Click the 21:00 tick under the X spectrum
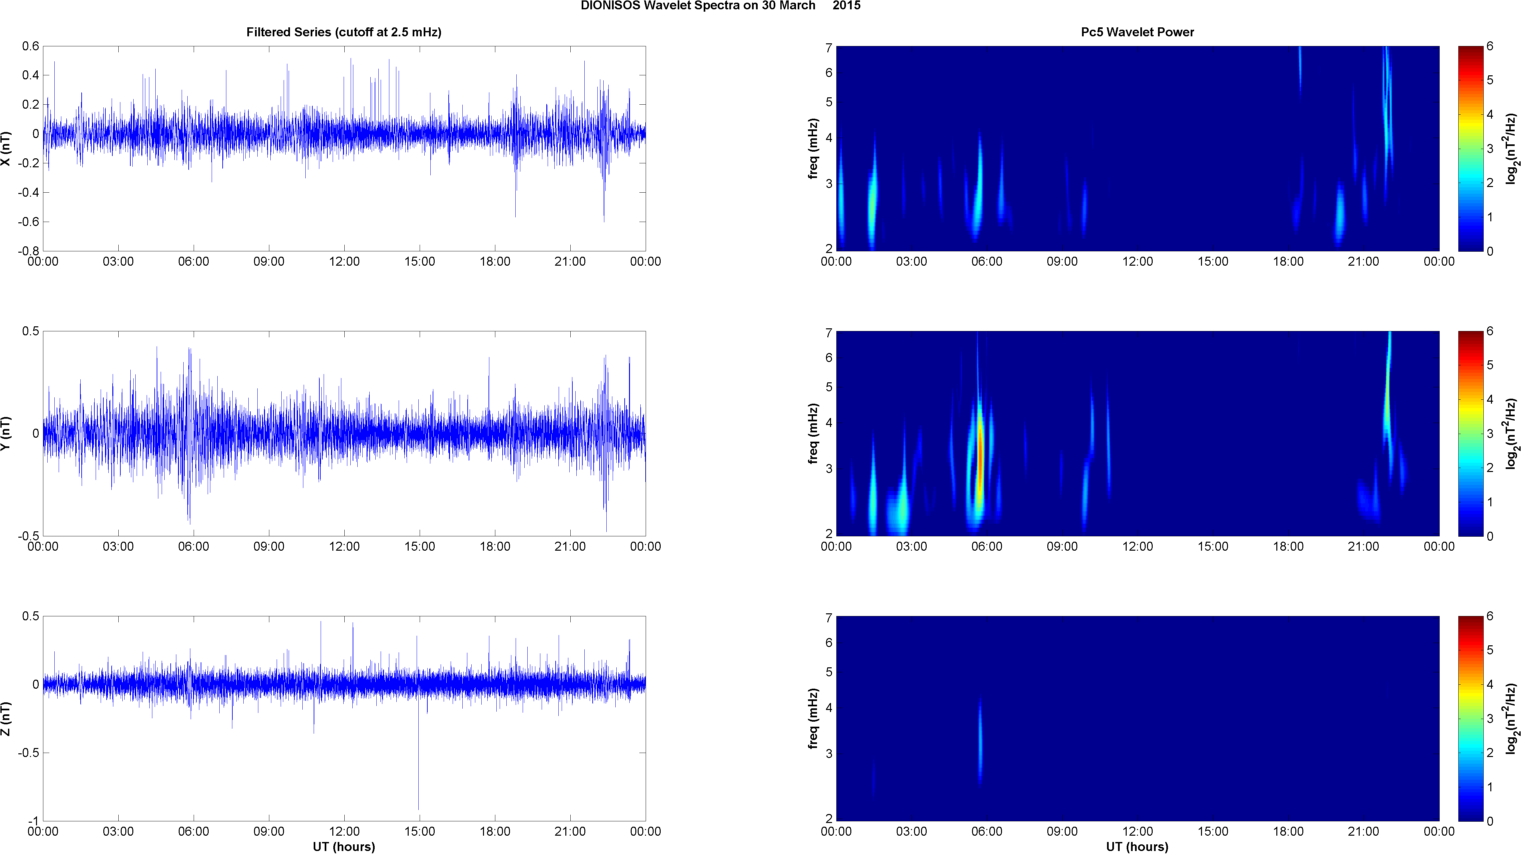 tap(1364, 262)
